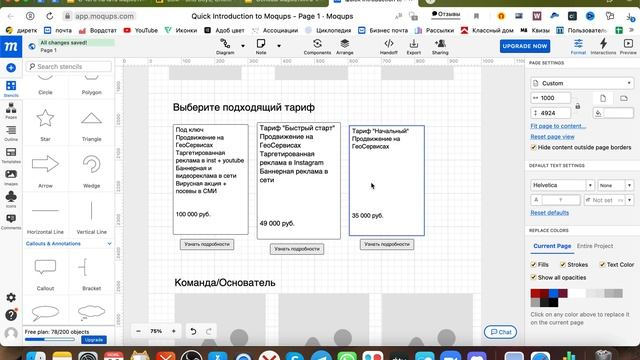Toggle the Fills checkbox

click(533, 264)
